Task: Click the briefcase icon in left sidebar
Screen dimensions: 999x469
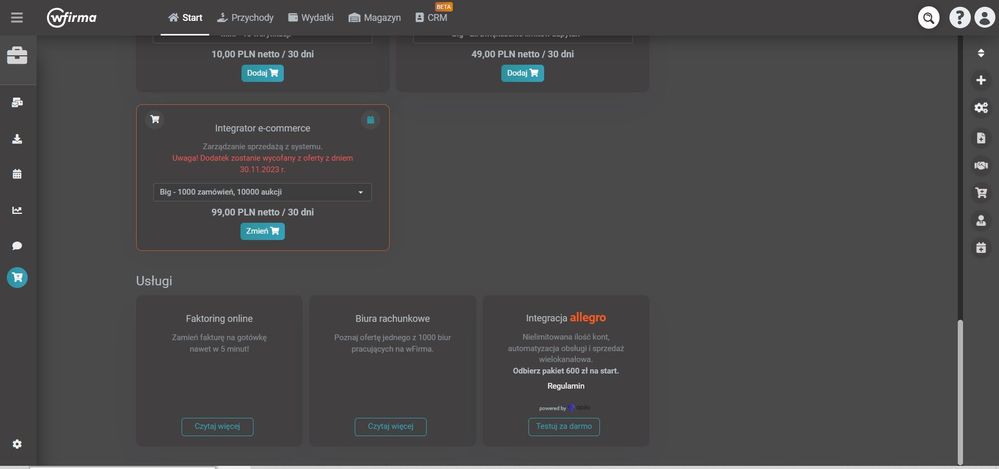Action: [x=17, y=56]
